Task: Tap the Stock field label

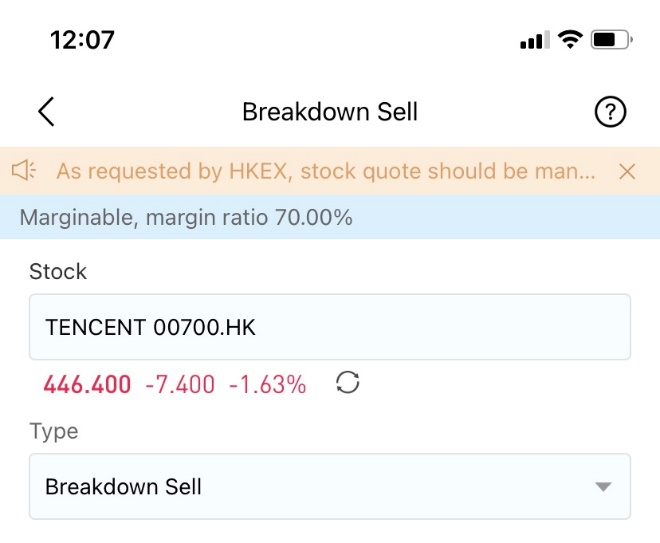Action: click(58, 271)
